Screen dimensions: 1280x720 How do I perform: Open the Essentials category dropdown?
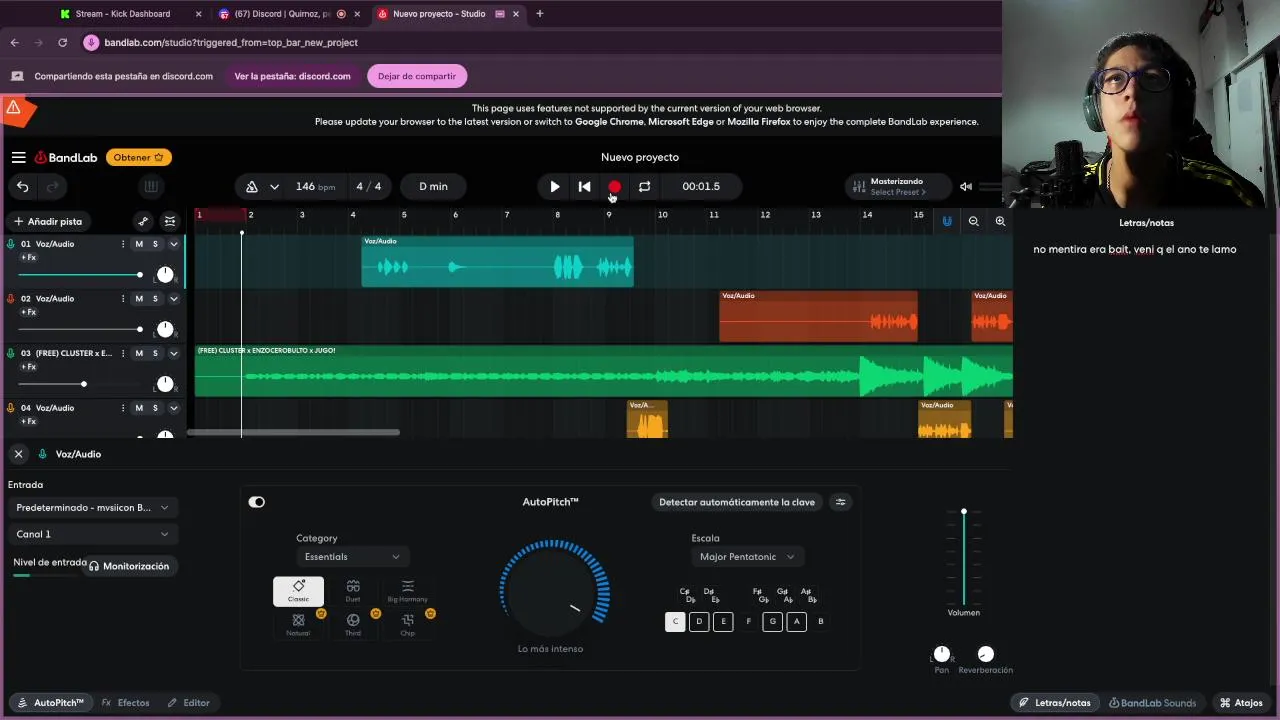352,557
